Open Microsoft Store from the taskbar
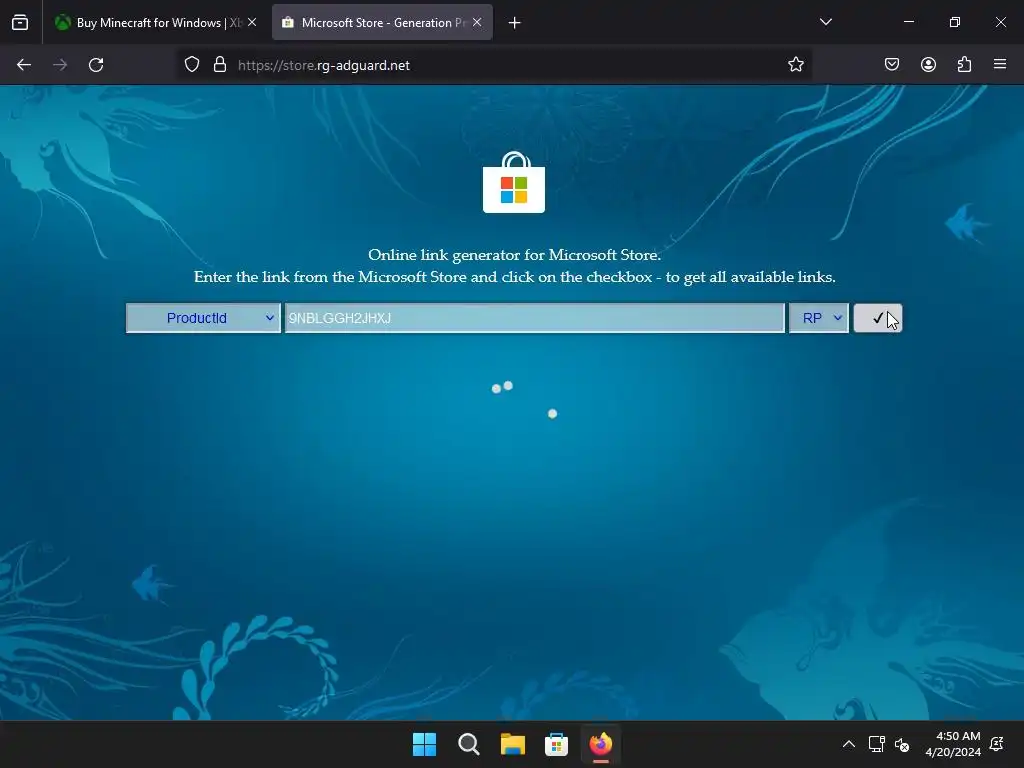The image size is (1024, 768). tap(556, 744)
